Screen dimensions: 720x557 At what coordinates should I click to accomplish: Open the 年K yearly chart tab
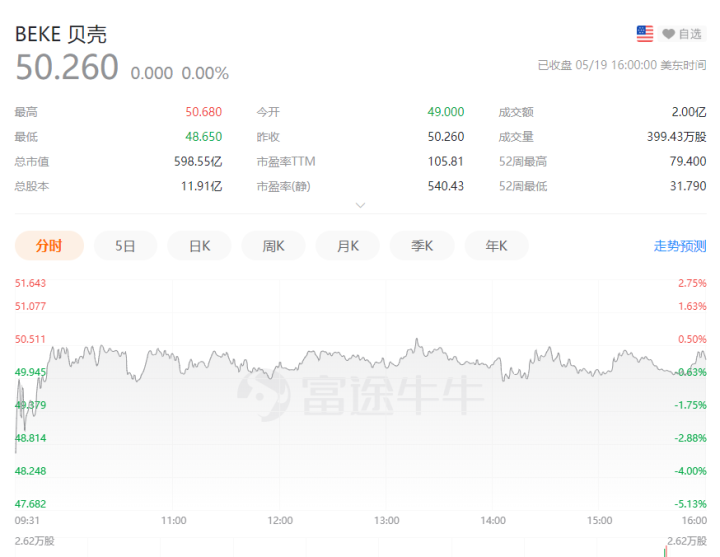[x=496, y=246]
